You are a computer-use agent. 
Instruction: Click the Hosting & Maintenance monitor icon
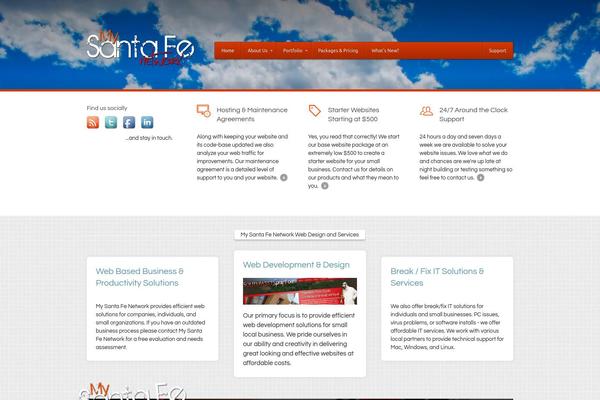[x=204, y=111]
